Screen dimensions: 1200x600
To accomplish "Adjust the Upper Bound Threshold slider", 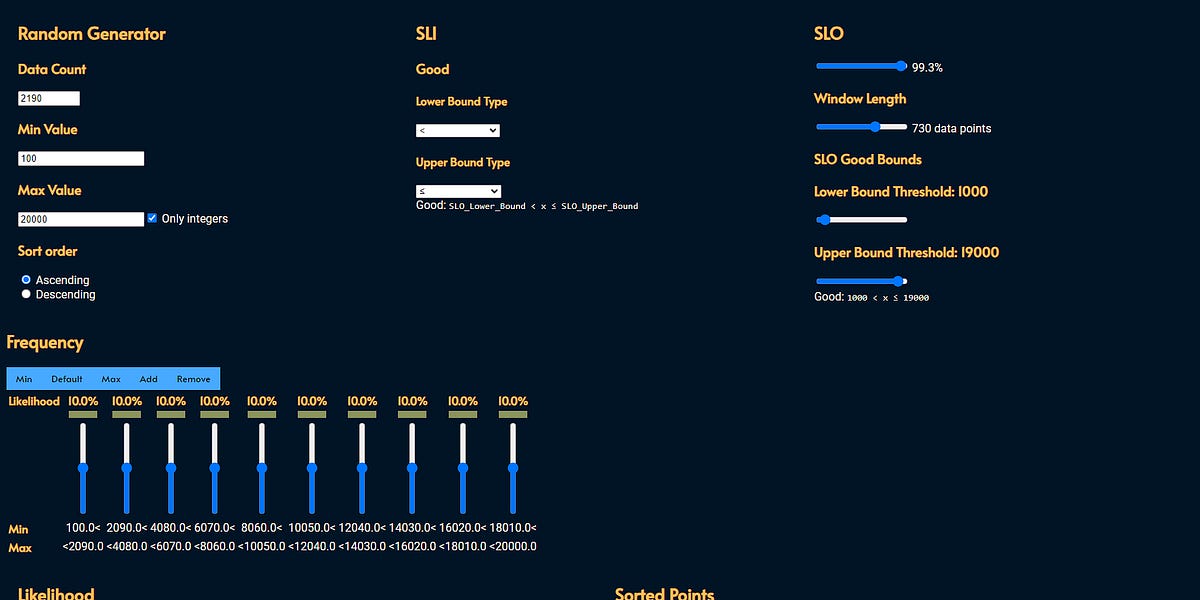I will pyautogui.click(x=861, y=281).
